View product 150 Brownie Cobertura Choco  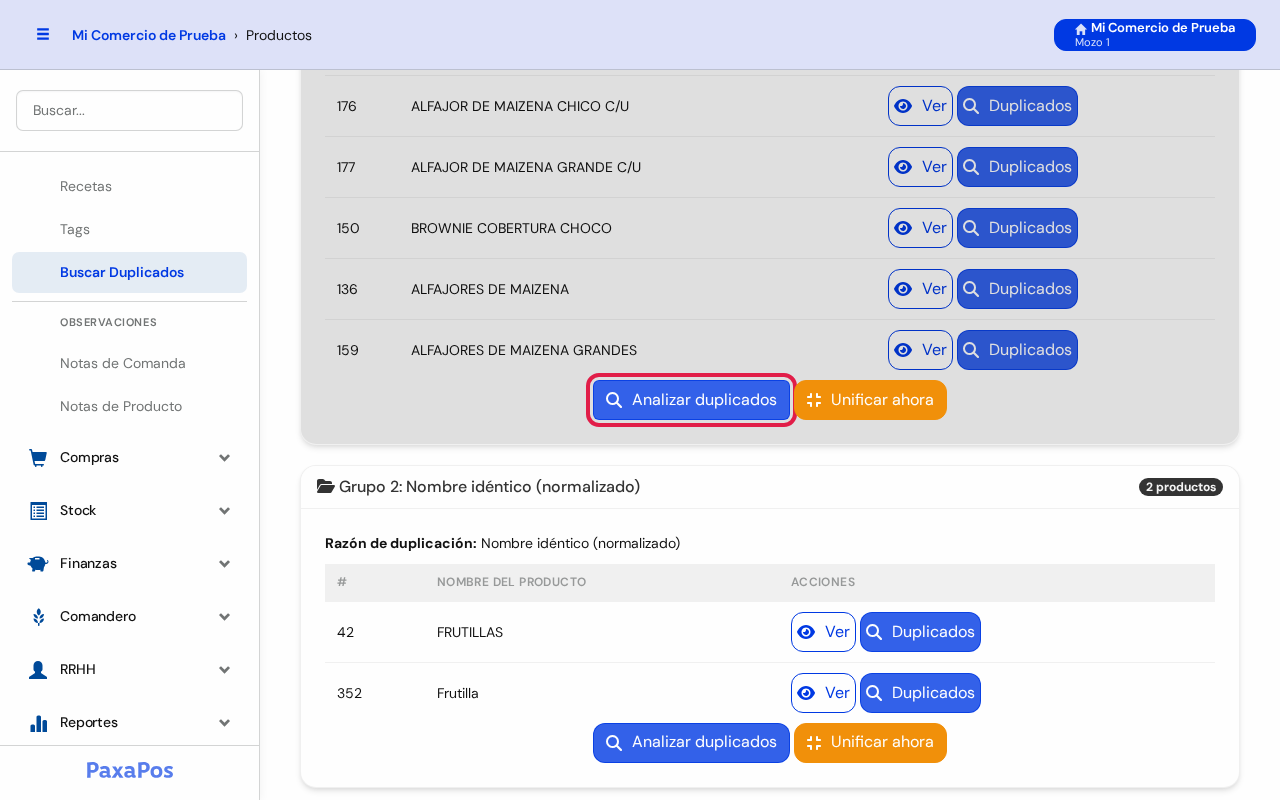click(x=920, y=228)
